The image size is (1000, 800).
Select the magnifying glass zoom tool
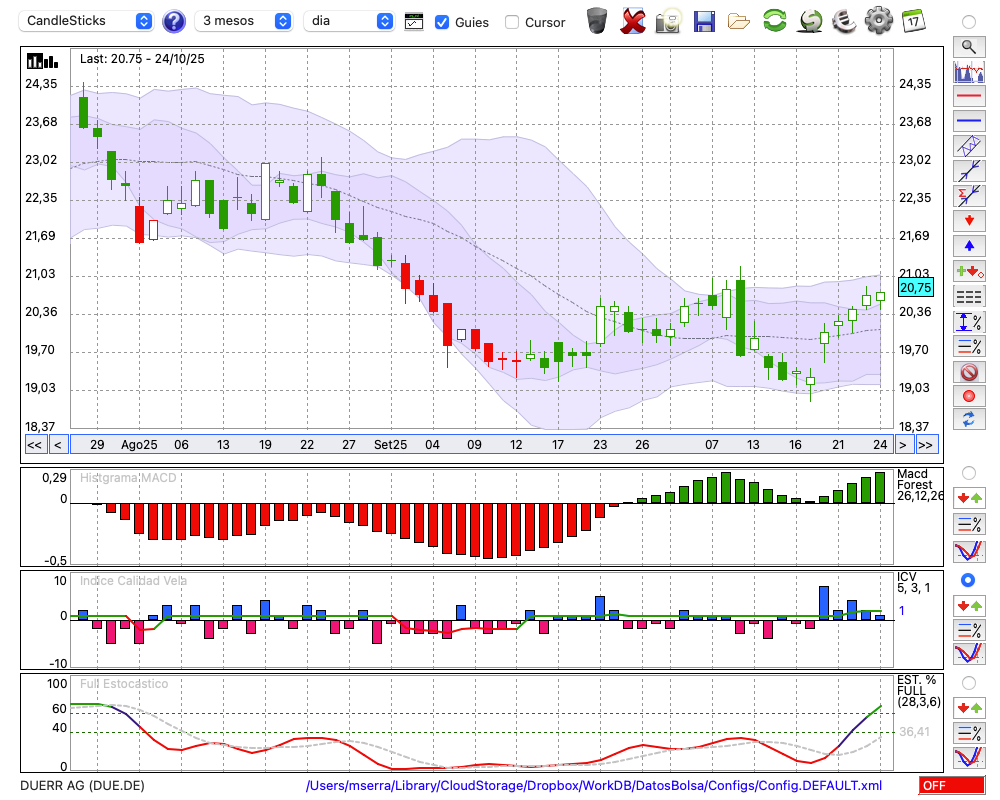point(968,46)
